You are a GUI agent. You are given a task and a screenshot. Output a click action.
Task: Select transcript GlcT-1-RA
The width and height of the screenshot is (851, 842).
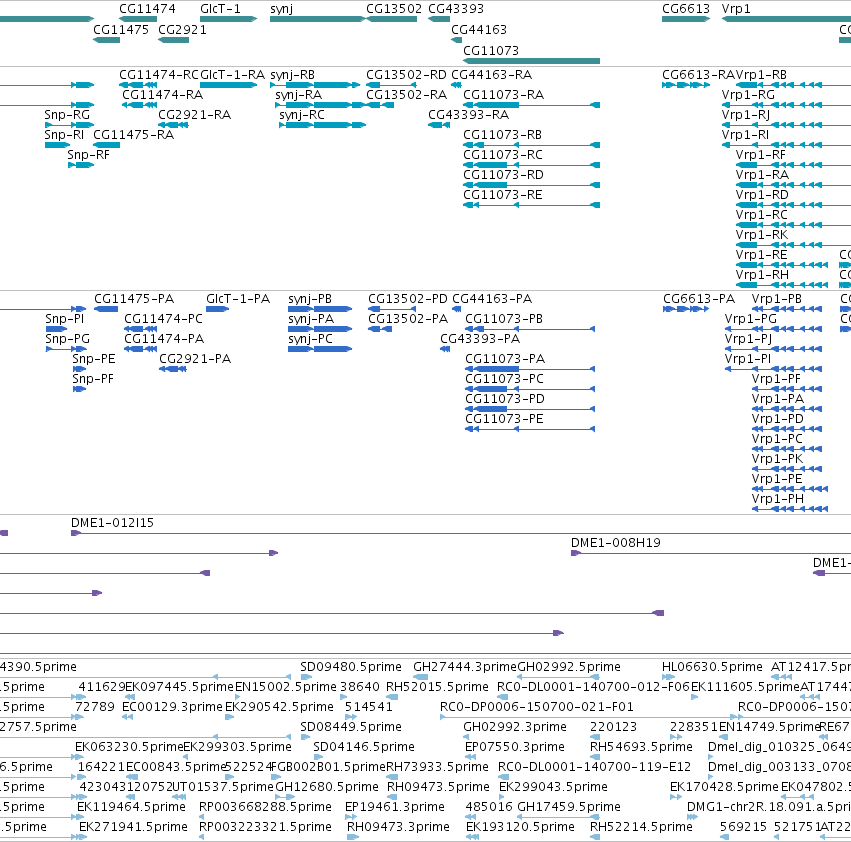click(232, 75)
